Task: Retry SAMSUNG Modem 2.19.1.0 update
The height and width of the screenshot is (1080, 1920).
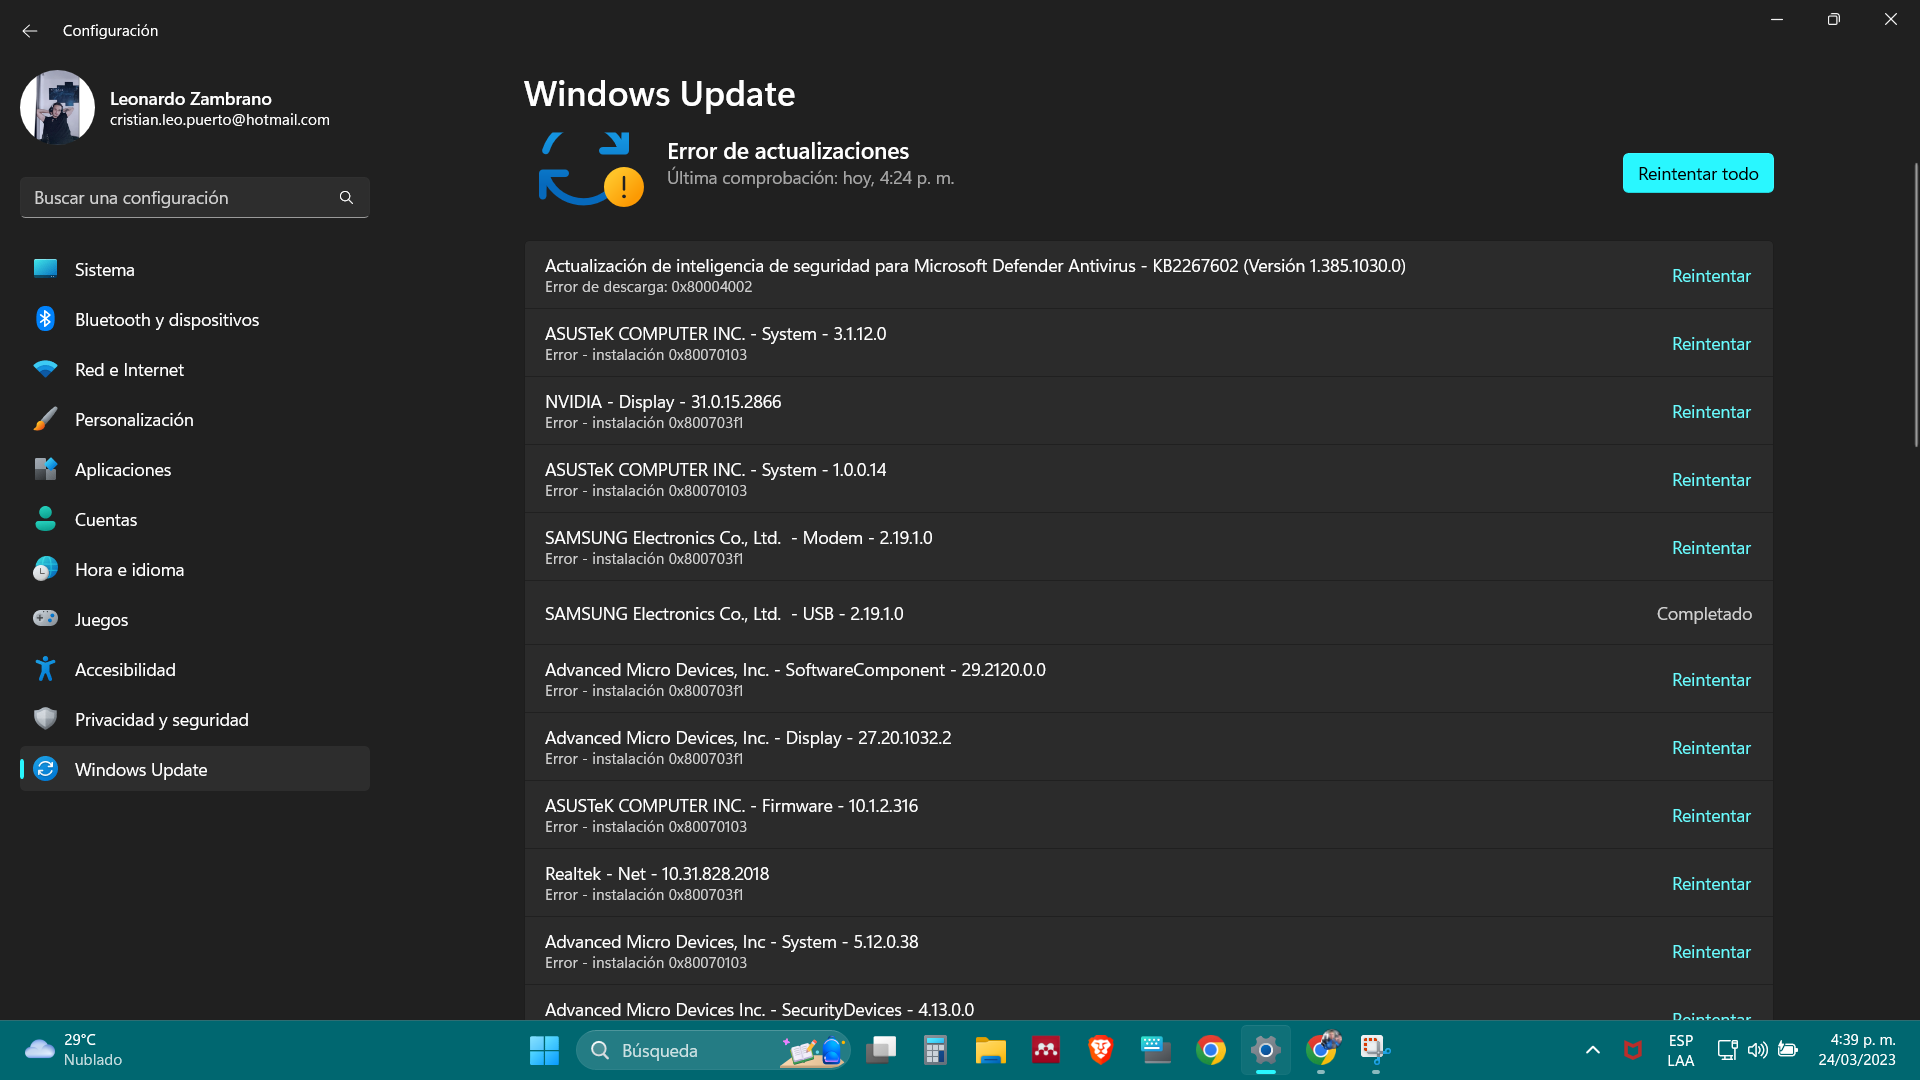Action: coord(1711,548)
